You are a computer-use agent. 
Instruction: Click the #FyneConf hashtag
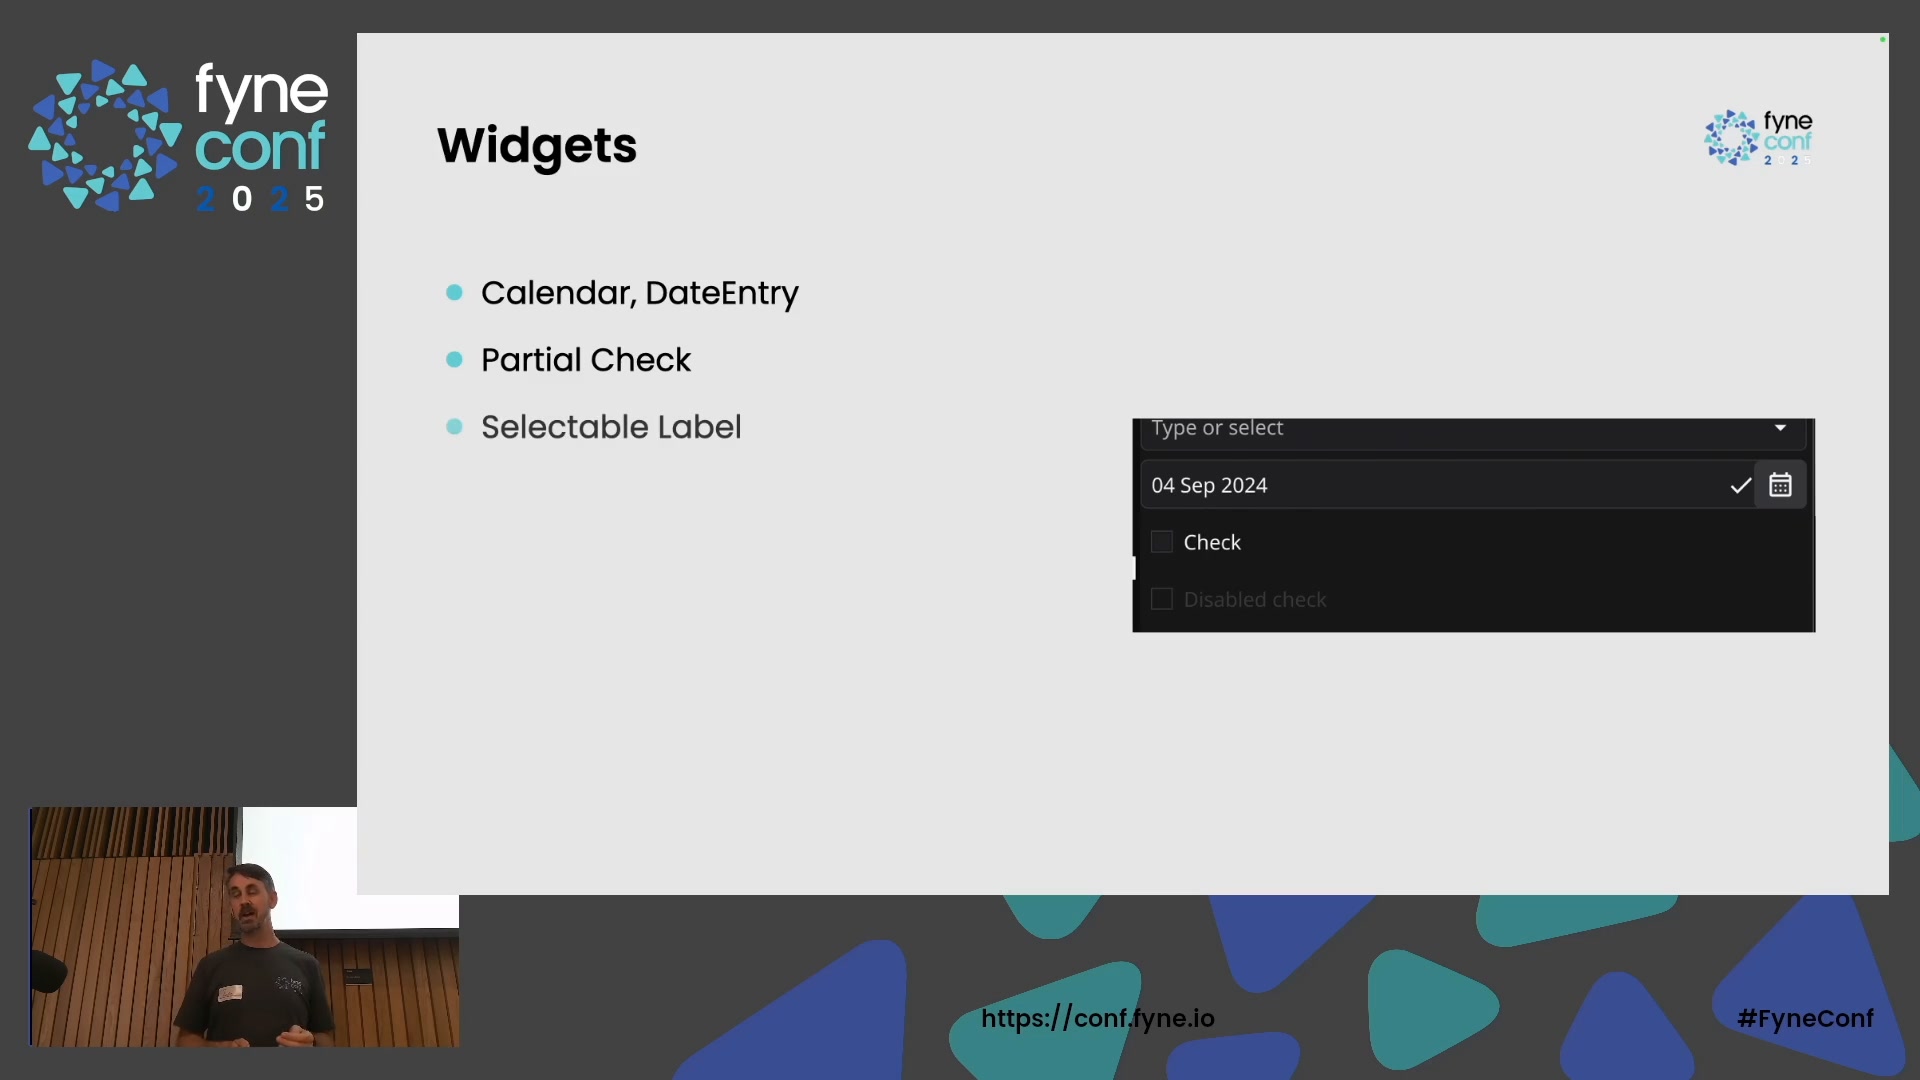click(1805, 1018)
